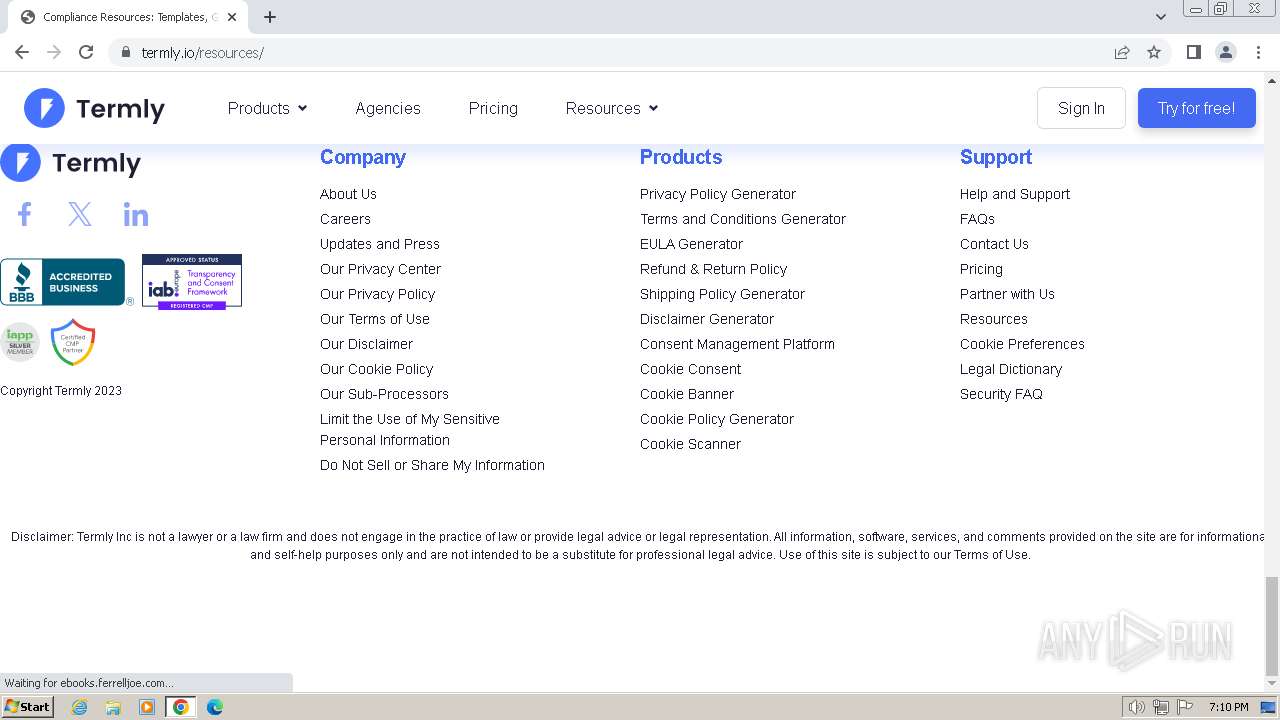
Task: Open File Explorer from taskbar
Action: click(x=113, y=707)
